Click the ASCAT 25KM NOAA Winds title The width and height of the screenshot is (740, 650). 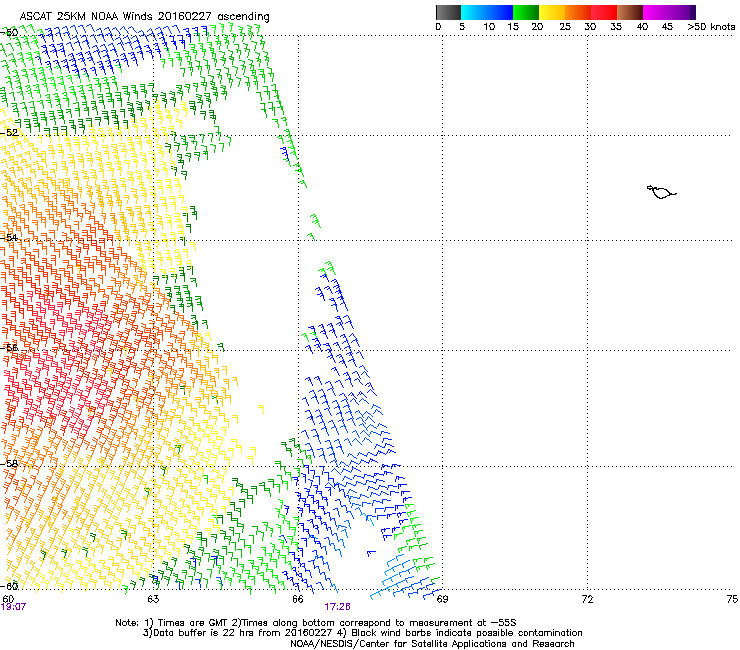pyautogui.click(x=144, y=17)
